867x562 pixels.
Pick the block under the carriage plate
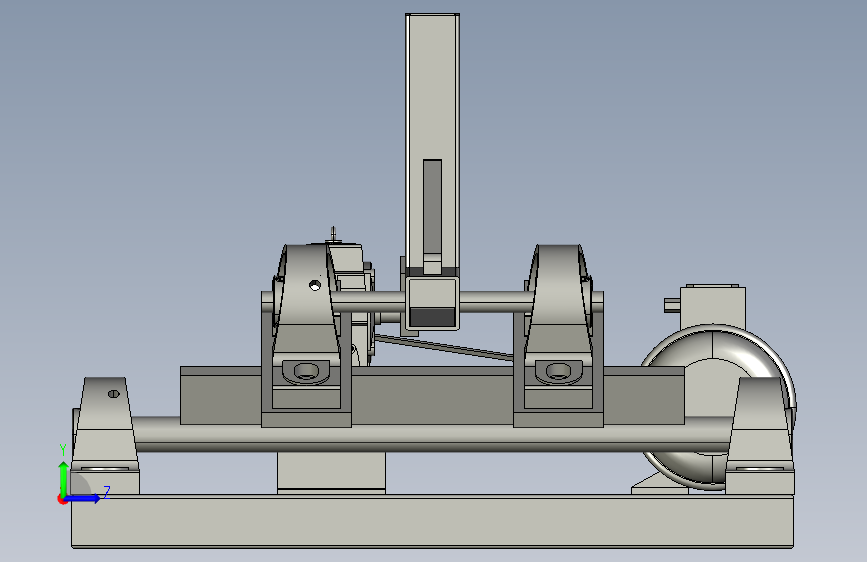pos(331,473)
